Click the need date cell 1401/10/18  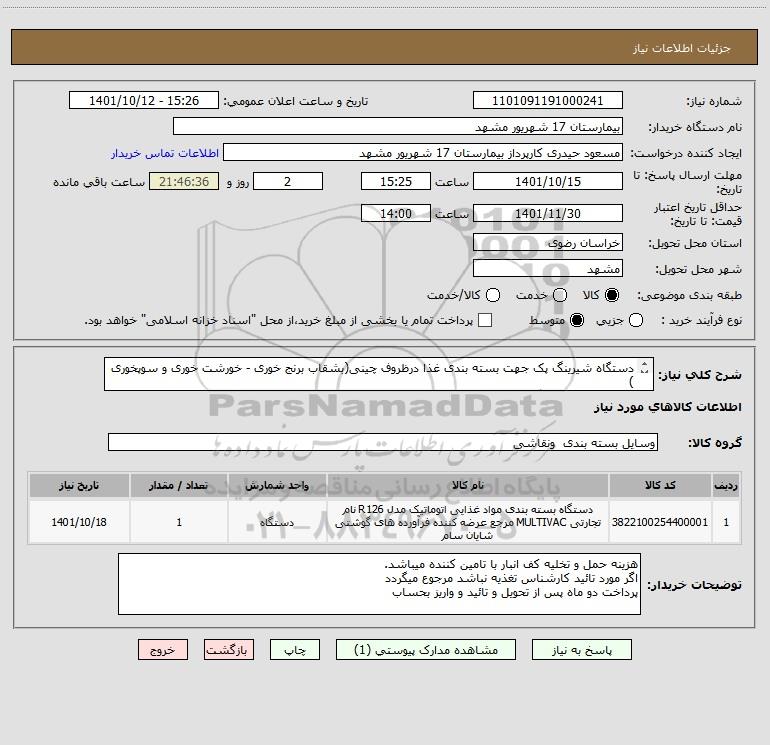pos(79,522)
